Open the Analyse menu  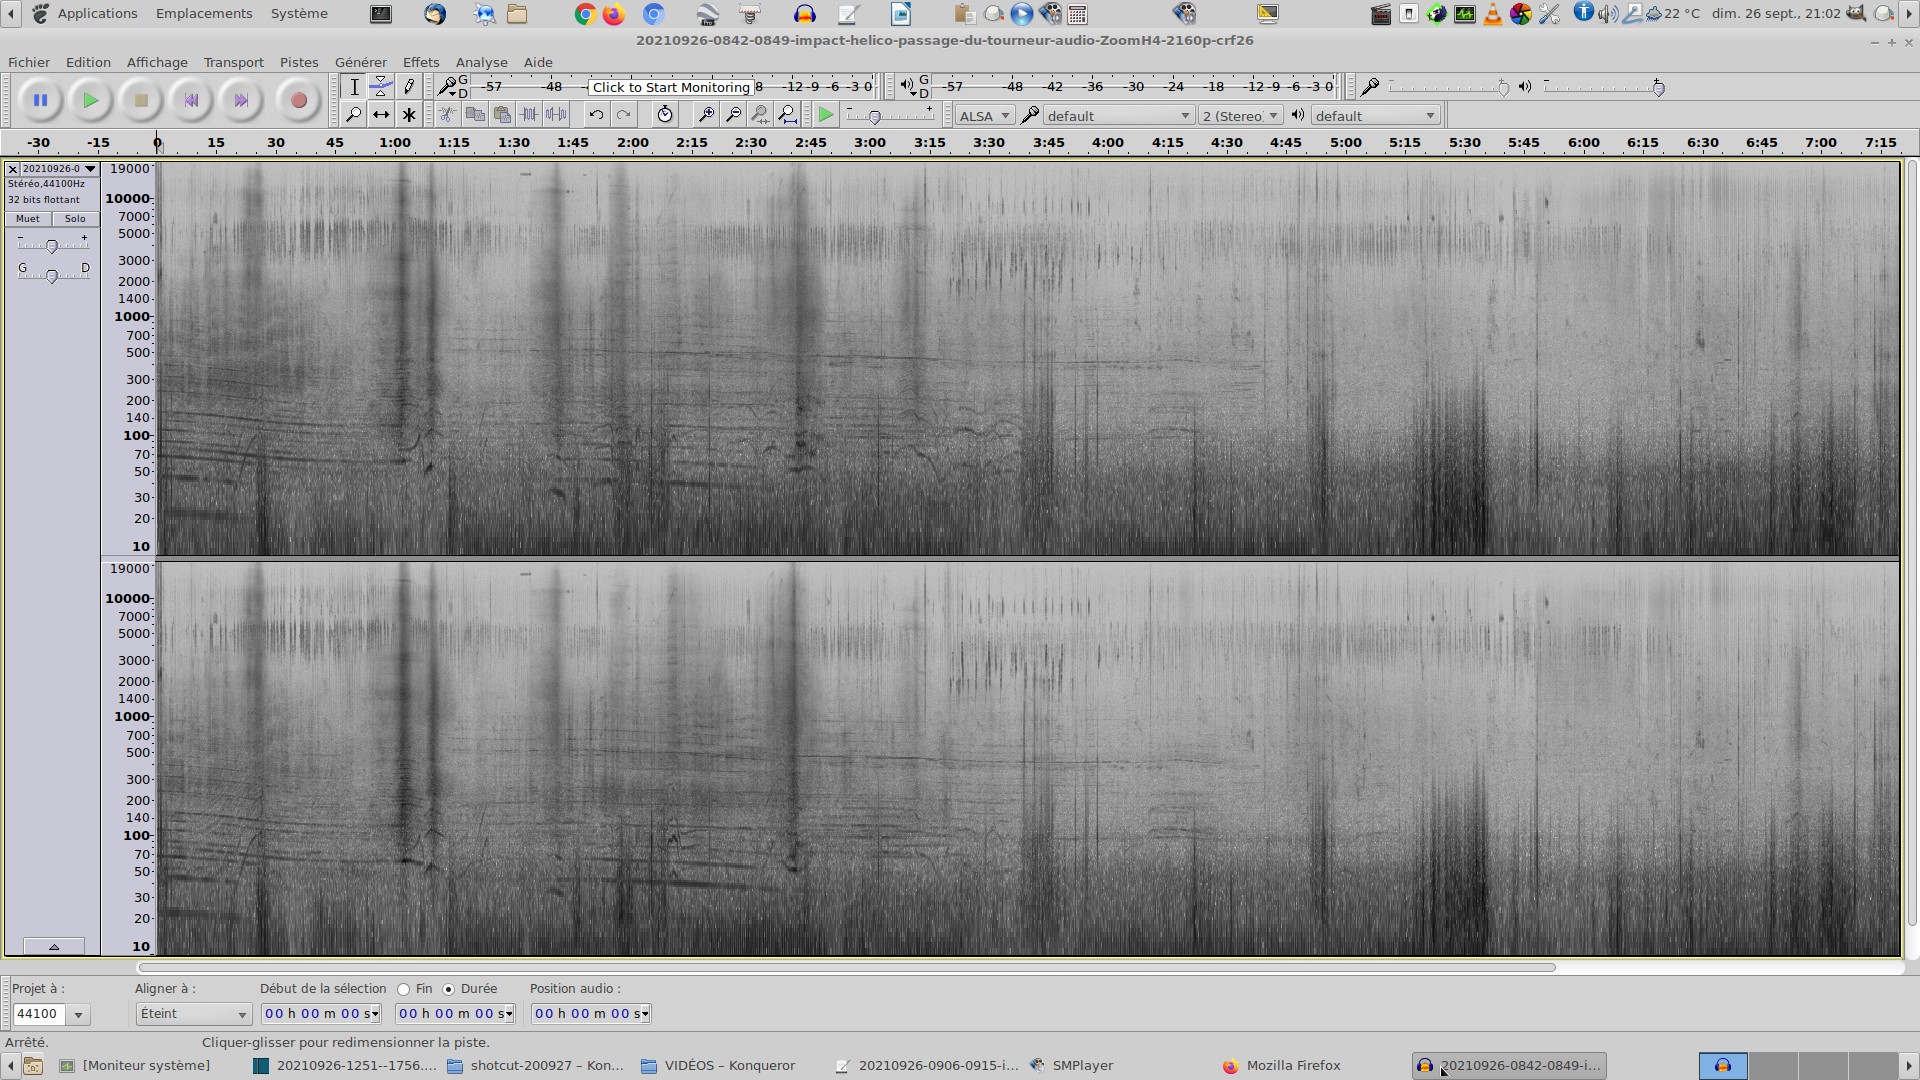[x=481, y=62]
